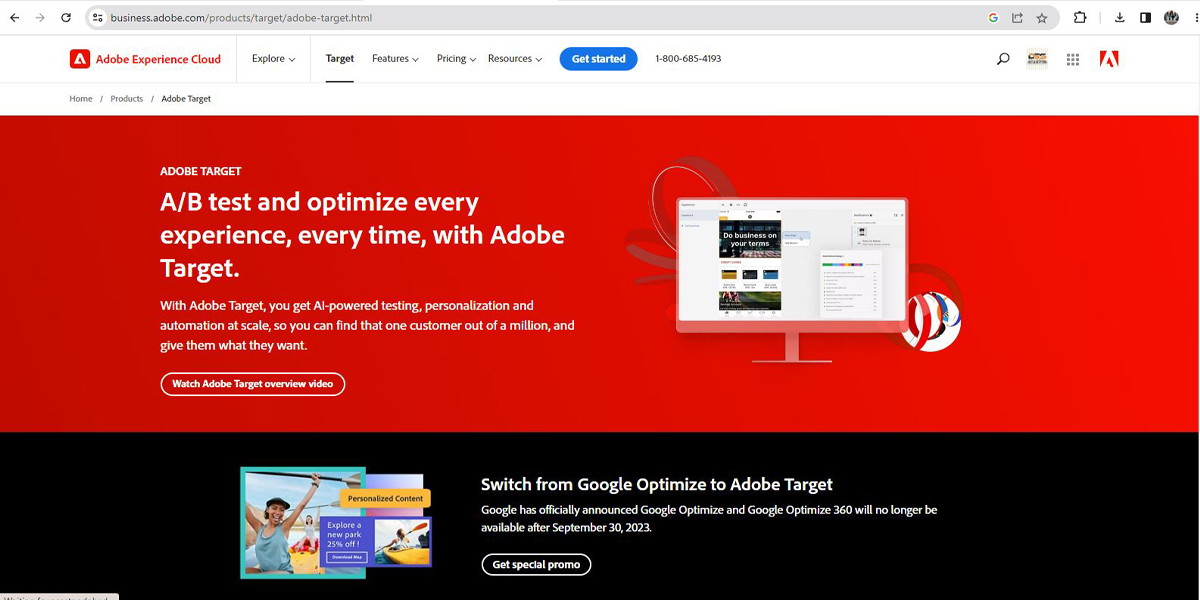Click the Get special promo button
This screenshot has height=600, width=1200.
pos(536,565)
